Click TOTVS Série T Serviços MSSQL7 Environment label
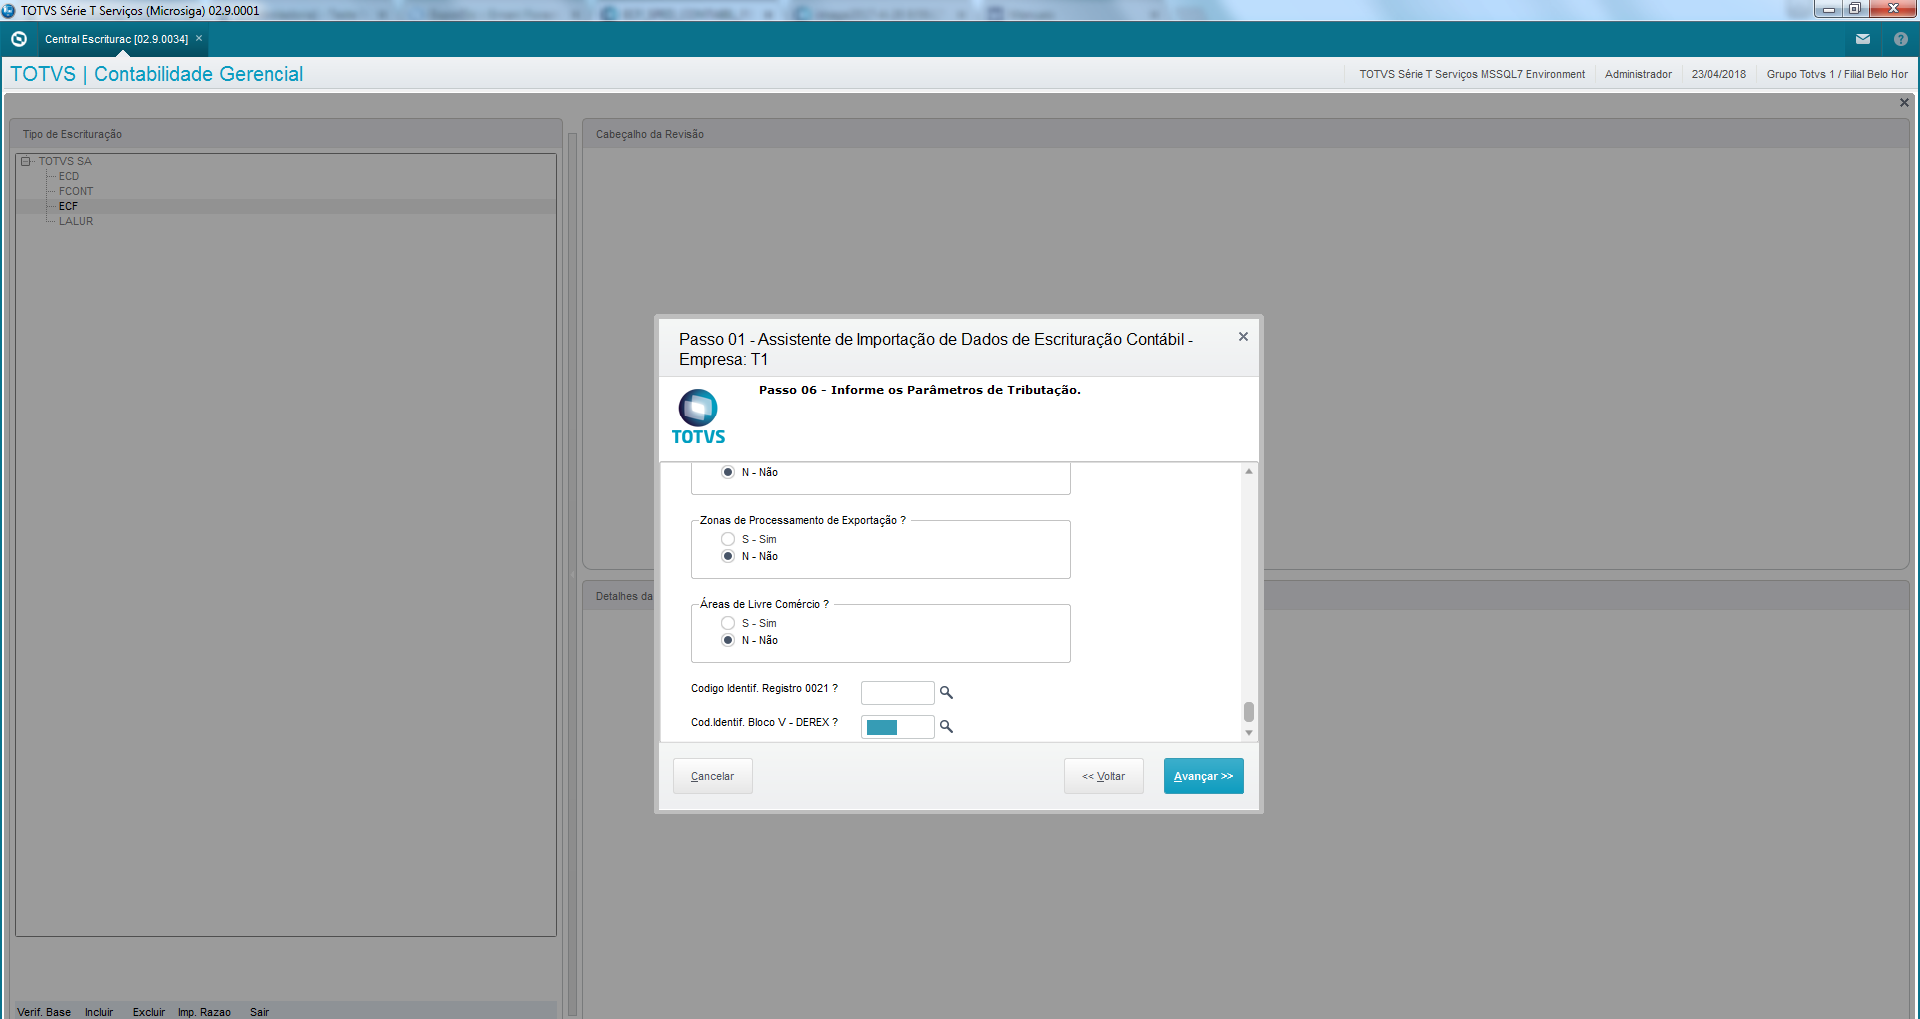This screenshot has height=1019, width=1920. (x=1472, y=74)
